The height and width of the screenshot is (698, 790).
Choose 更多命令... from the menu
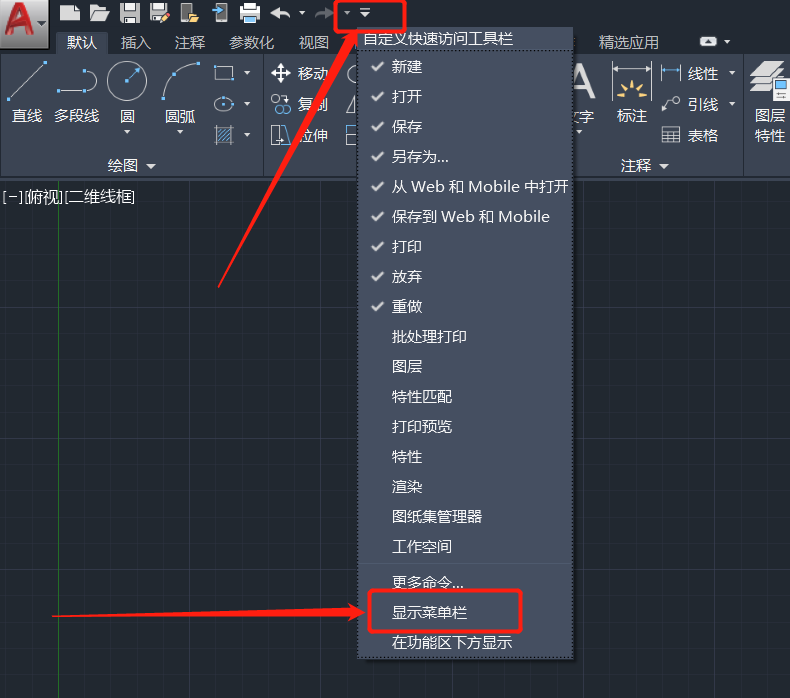(465, 583)
